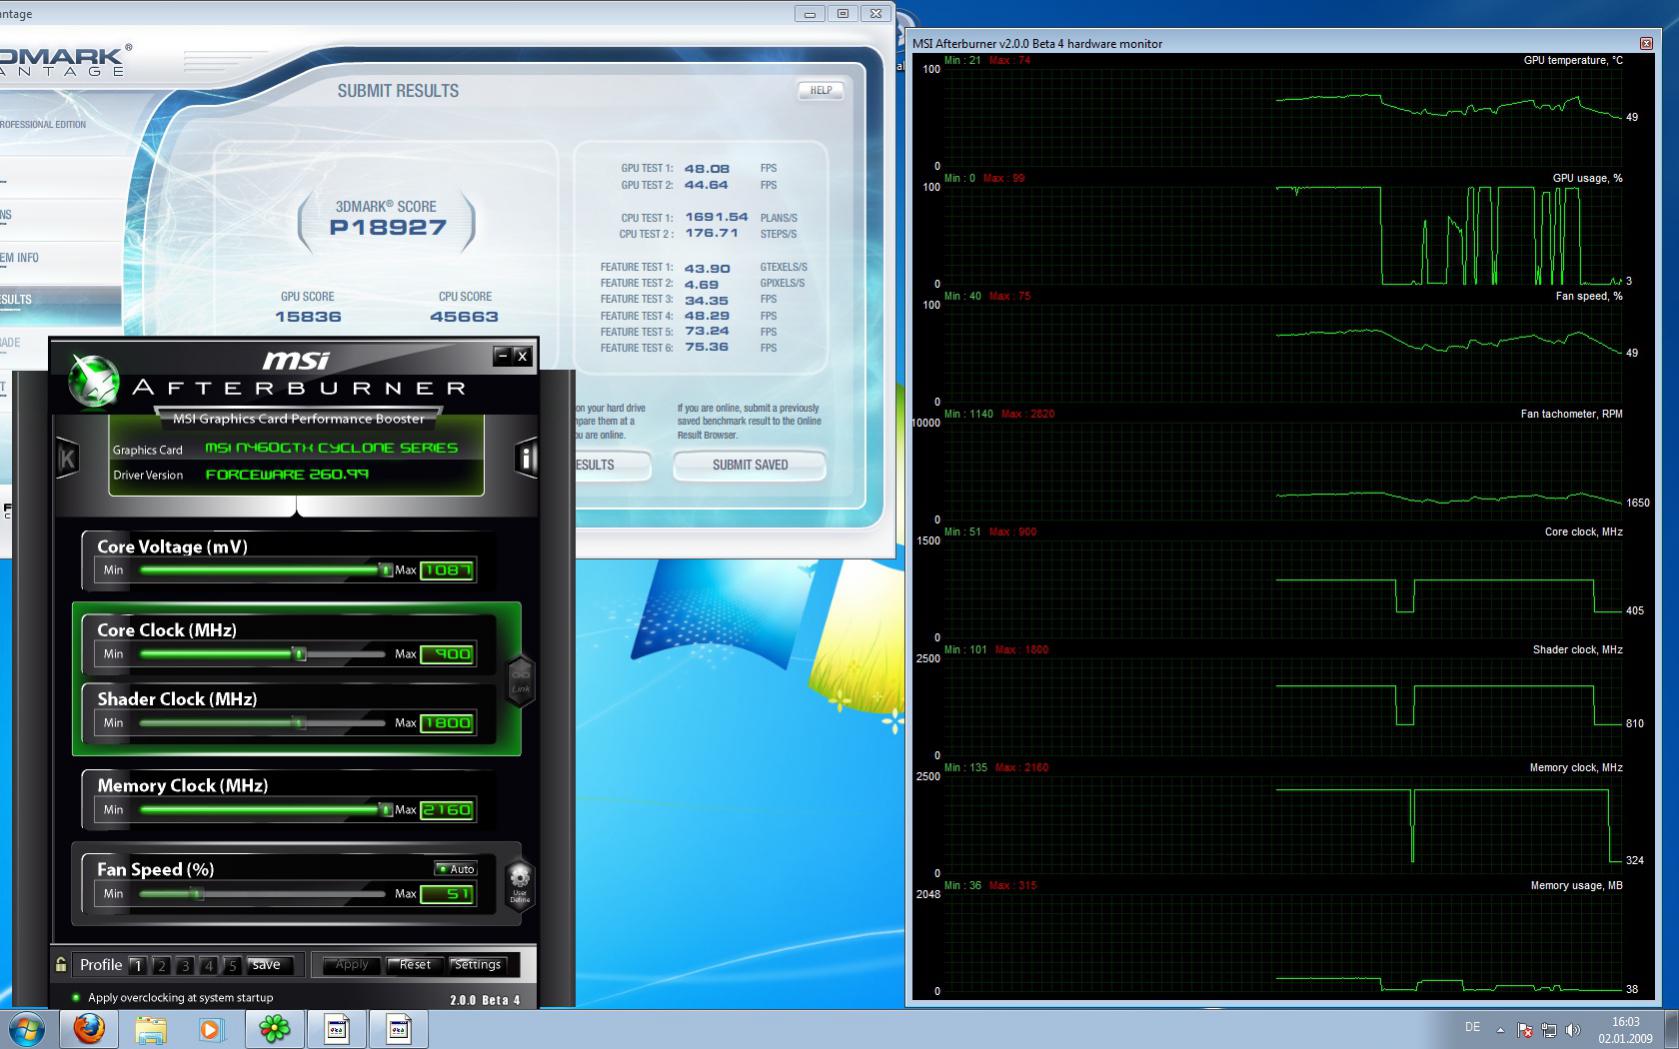Toggle Apply overclocking at system startup
The width and height of the screenshot is (1679, 1049).
(75, 997)
